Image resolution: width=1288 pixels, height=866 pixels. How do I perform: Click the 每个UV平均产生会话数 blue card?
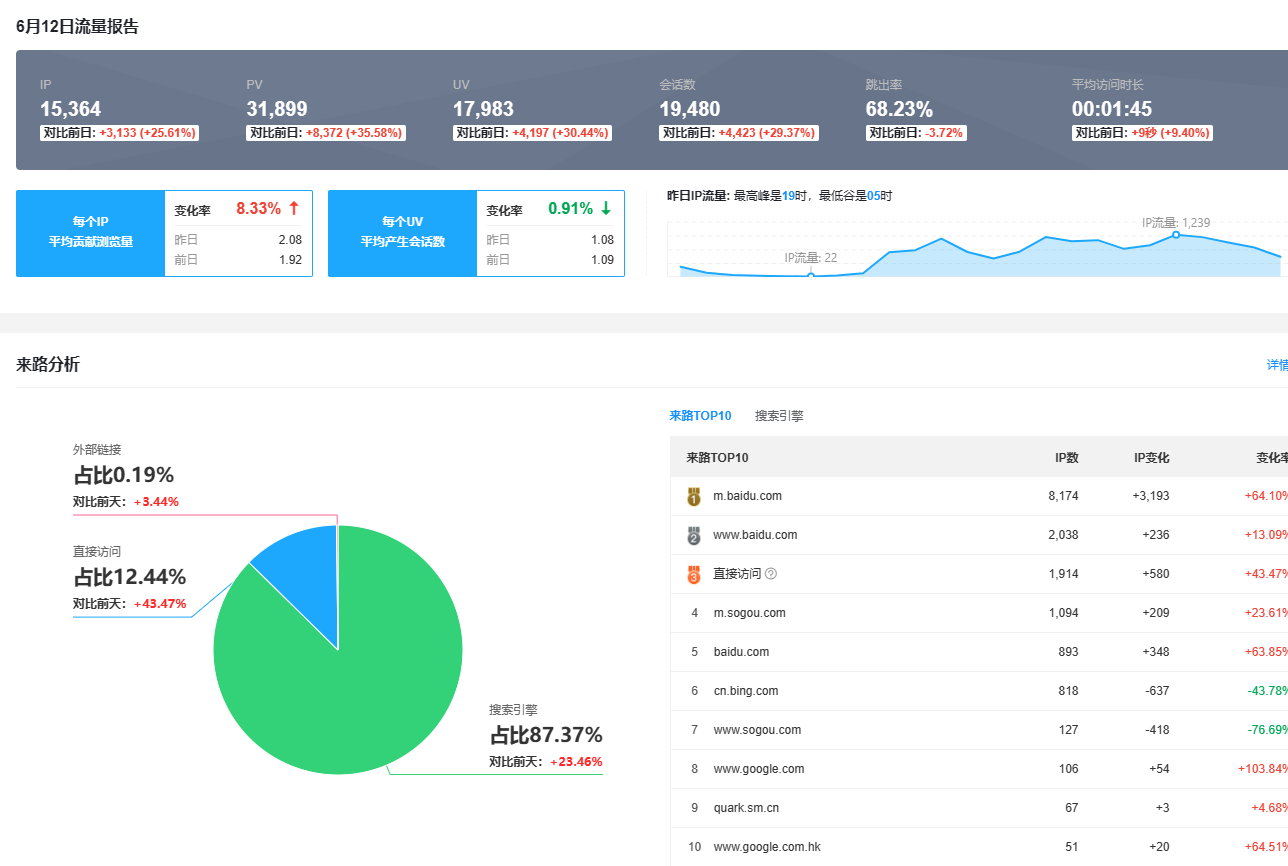coord(402,232)
